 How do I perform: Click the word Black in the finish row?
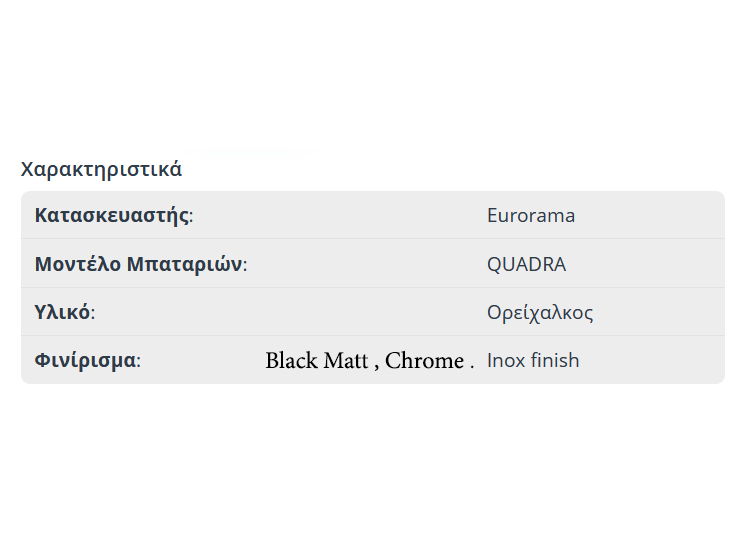[291, 361]
